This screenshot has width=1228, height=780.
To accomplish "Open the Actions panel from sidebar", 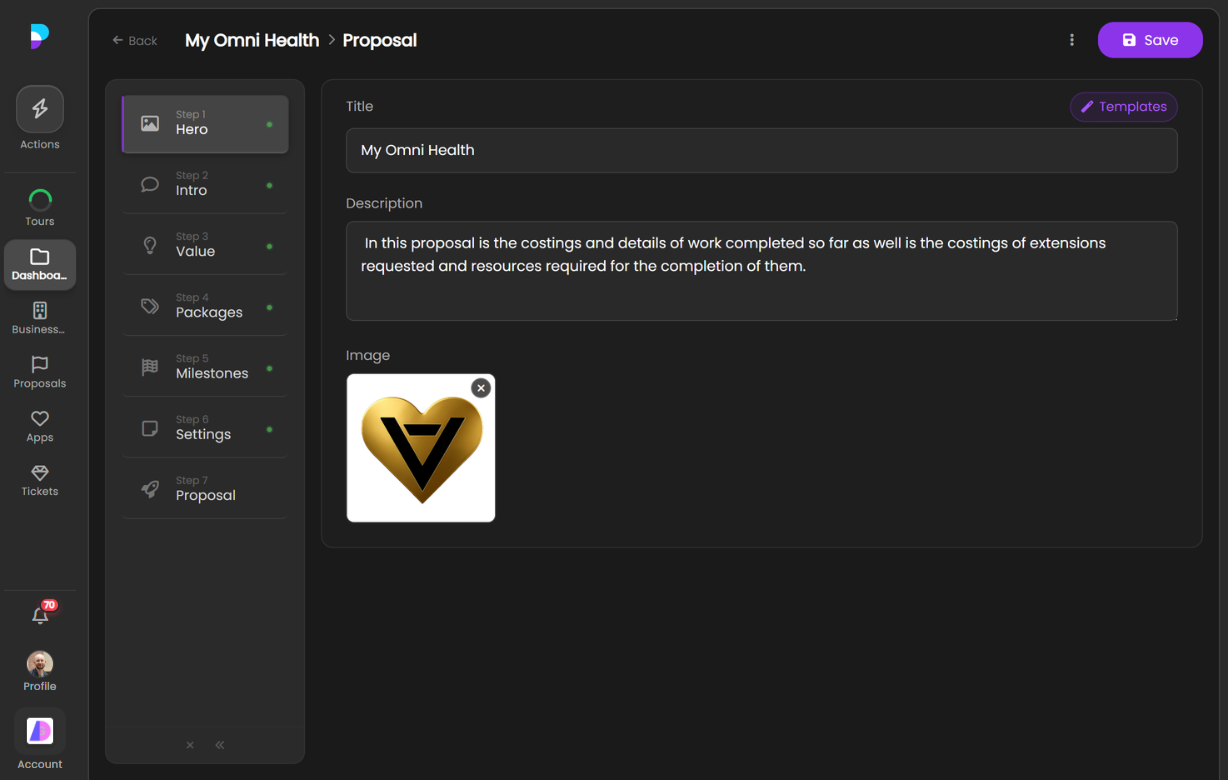I will coord(39,108).
